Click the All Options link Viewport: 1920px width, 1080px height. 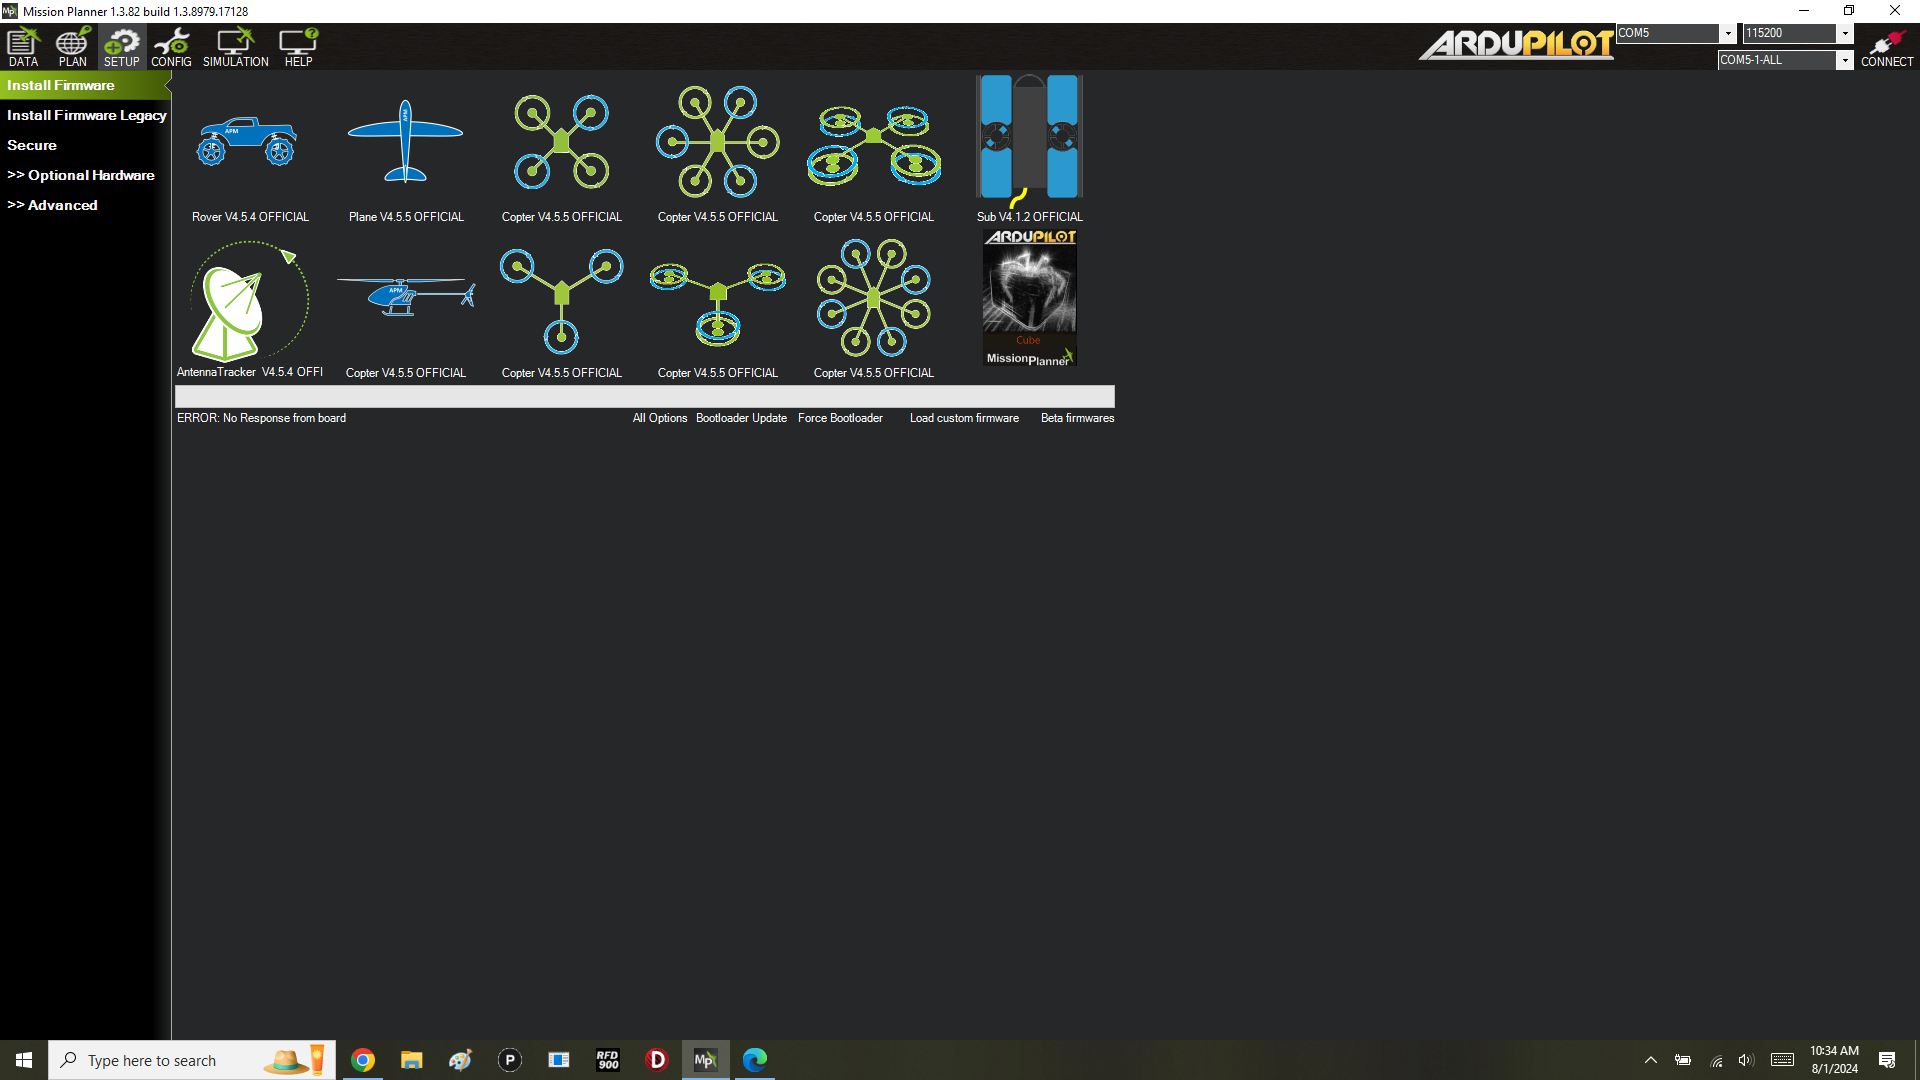tap(660, 418)
